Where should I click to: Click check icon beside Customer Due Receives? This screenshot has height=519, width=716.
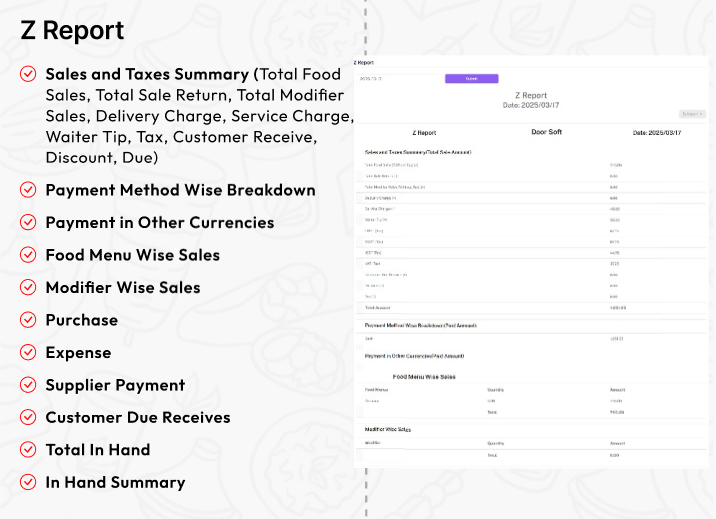click(x=28, y=417)
